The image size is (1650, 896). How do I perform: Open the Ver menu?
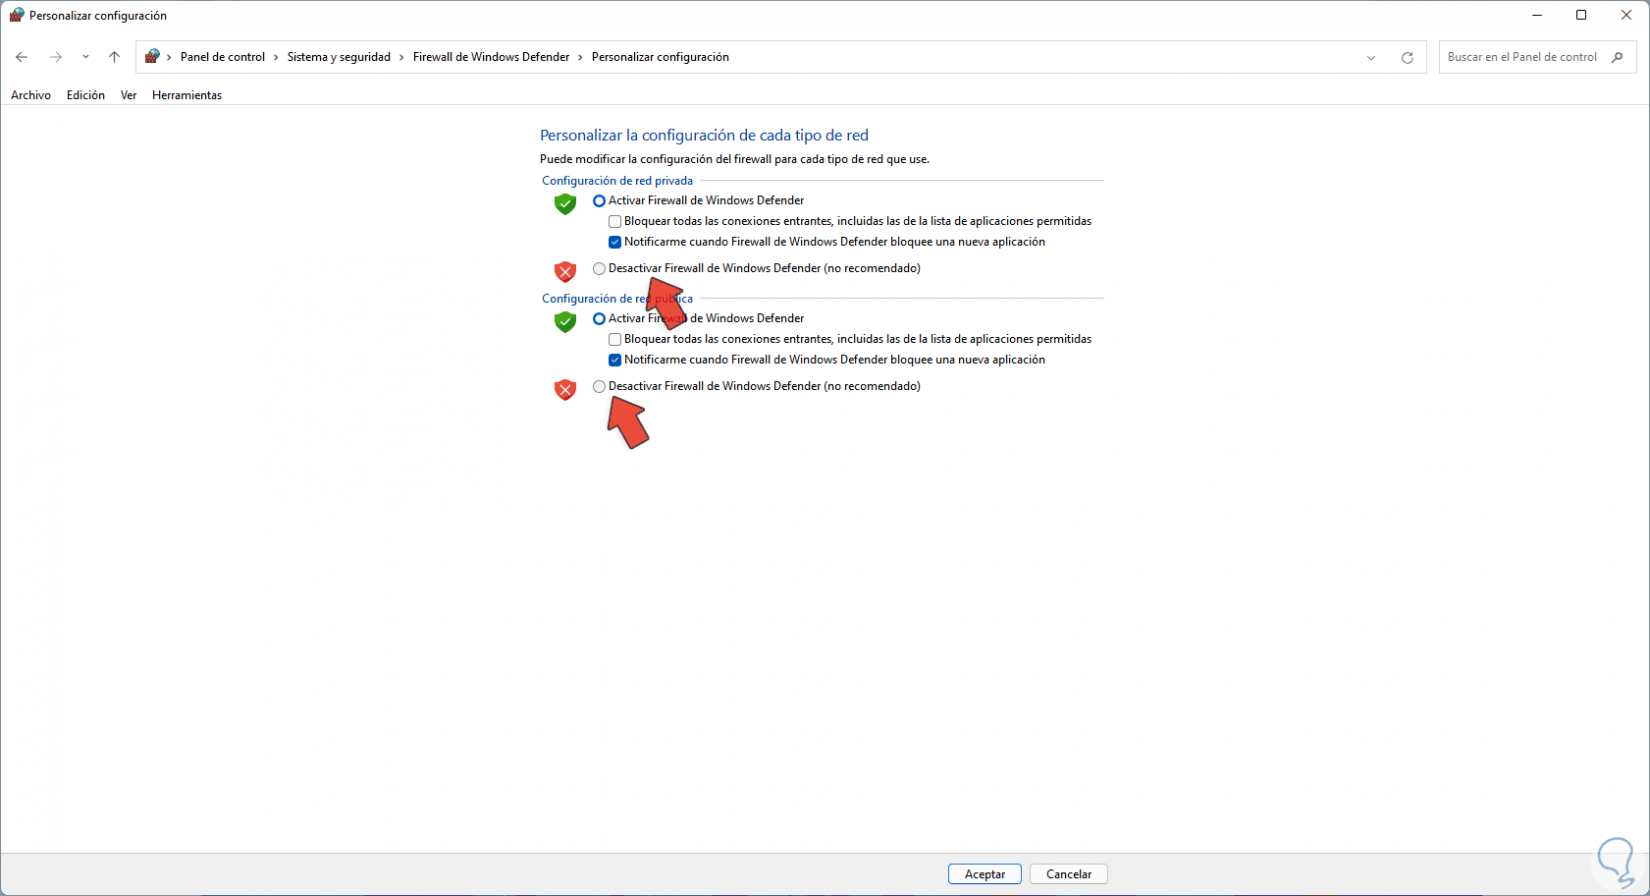(128, 95)
